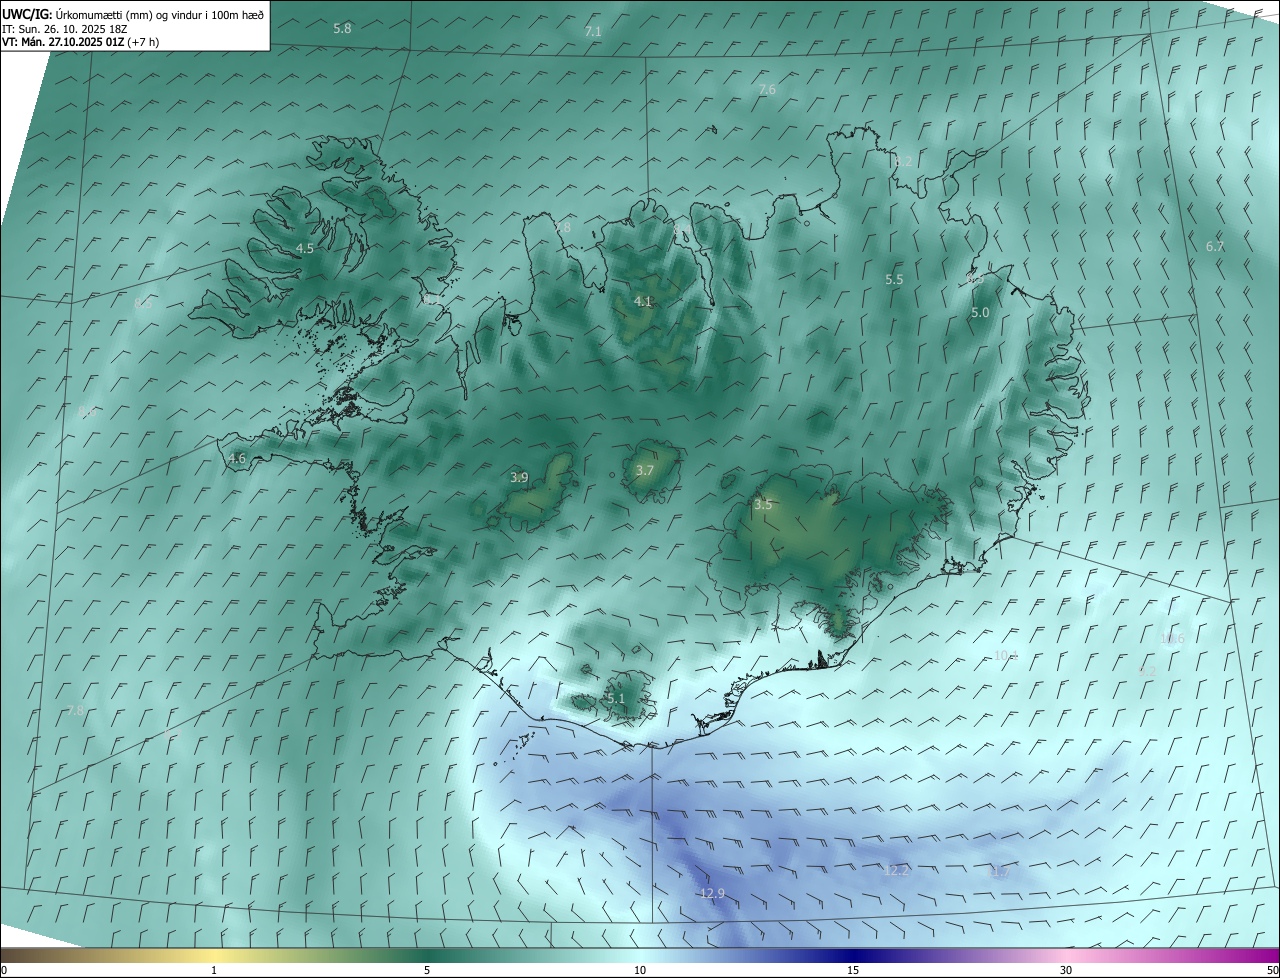Click the 6.7 value label
Viewport: 1280px width, 978px height.
coord(1215,246)
